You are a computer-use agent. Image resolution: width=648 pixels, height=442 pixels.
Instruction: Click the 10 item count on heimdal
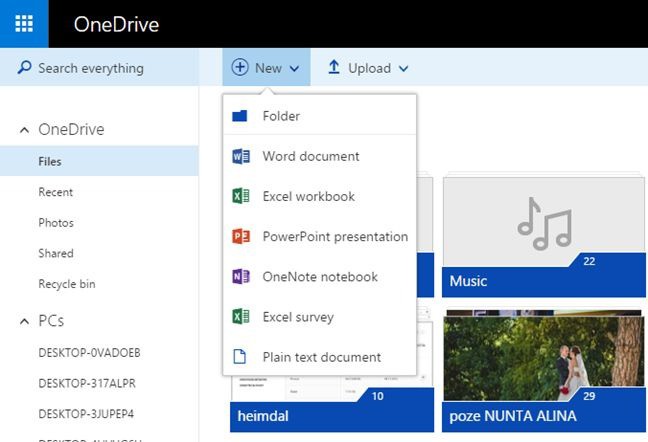[377, 396]
